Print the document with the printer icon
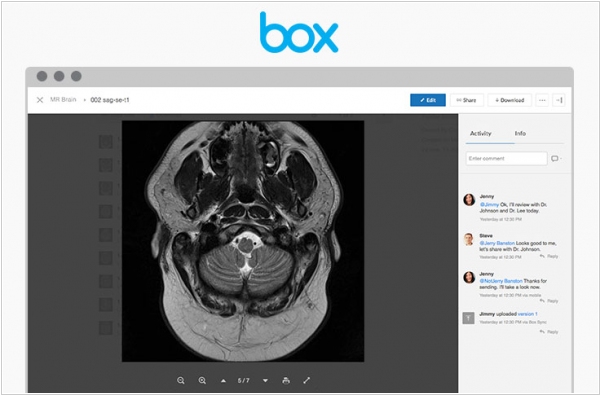This screenshot has height=395, width=600. (x=286, y=380)
